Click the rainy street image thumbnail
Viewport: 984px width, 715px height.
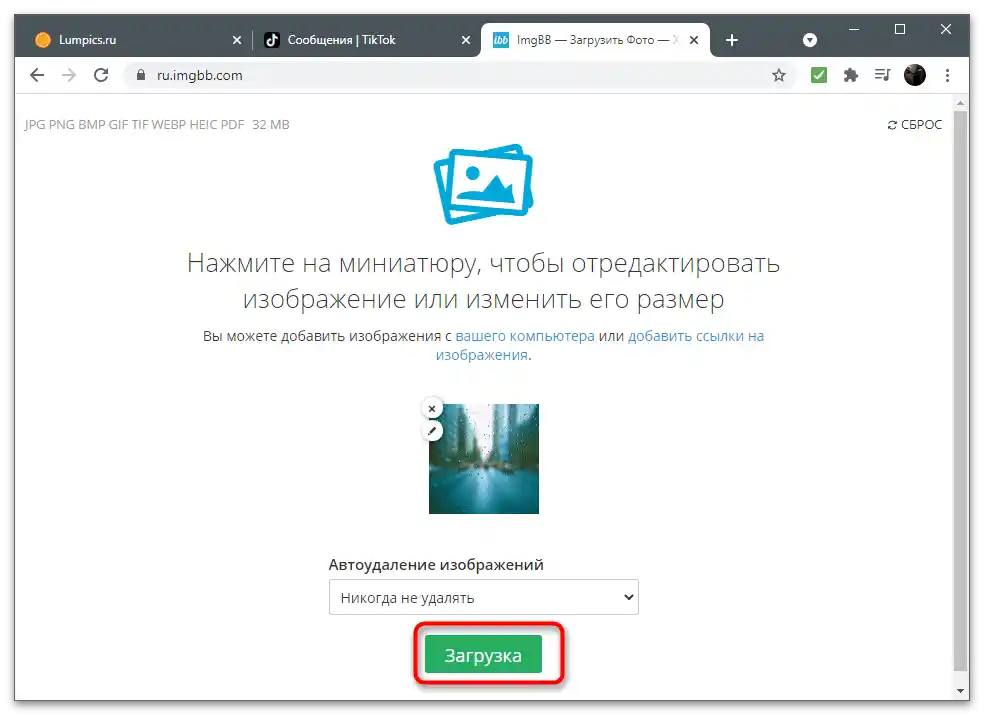pyautogui.click(x=484, y=459)
